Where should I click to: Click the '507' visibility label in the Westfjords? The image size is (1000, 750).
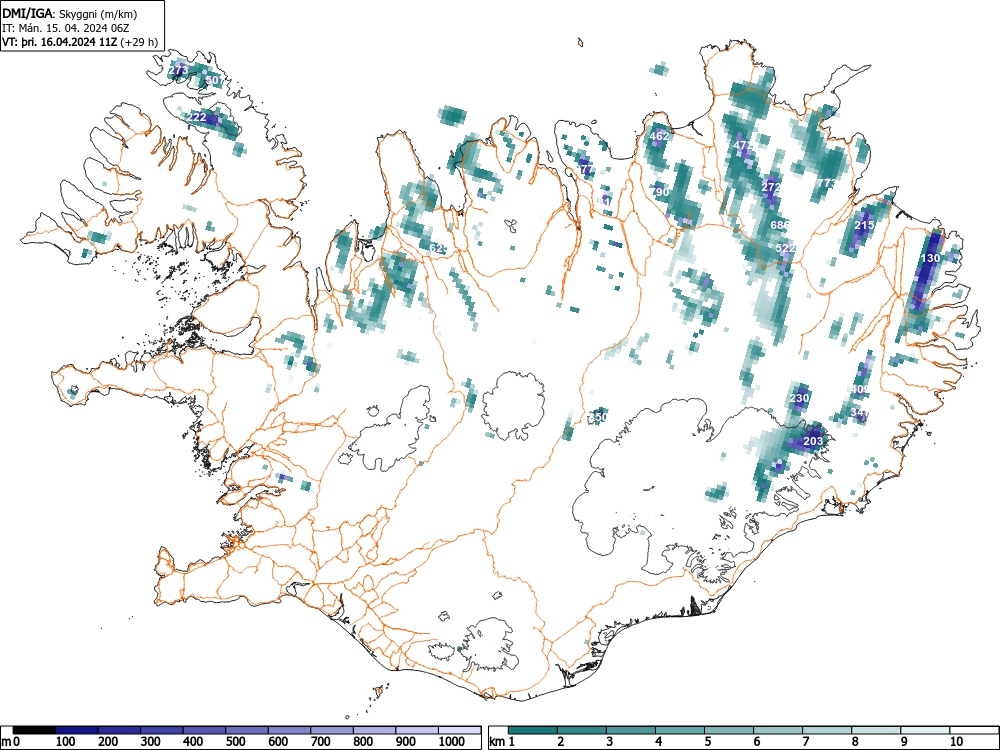(x=214, y=80)
